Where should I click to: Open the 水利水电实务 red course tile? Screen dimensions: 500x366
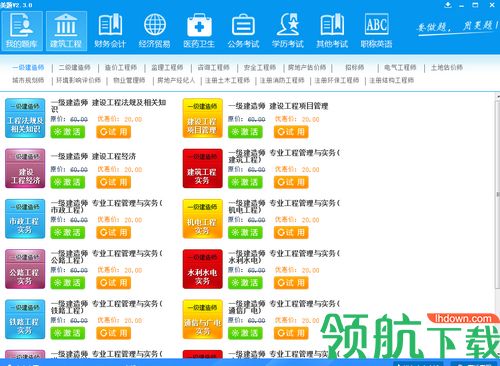pos(203,269)
